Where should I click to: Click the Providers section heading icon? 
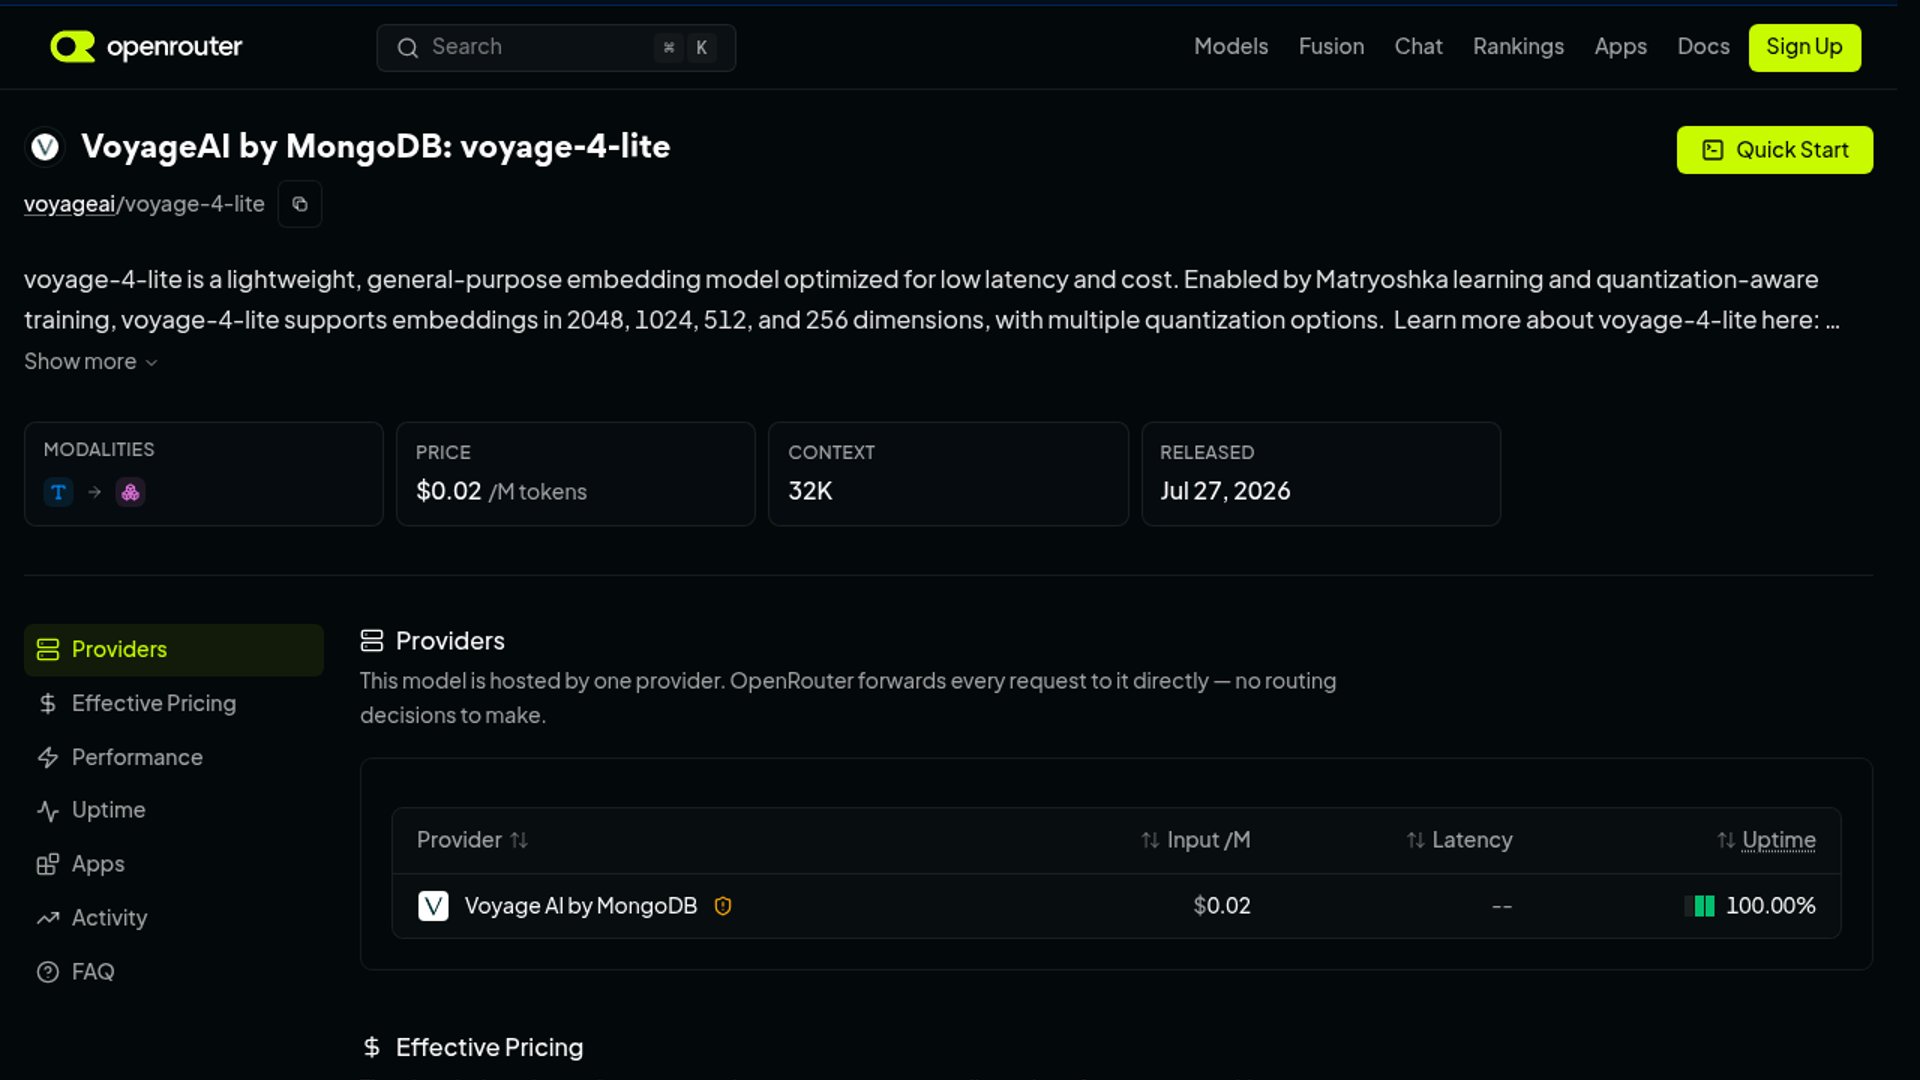click(372, 640)
